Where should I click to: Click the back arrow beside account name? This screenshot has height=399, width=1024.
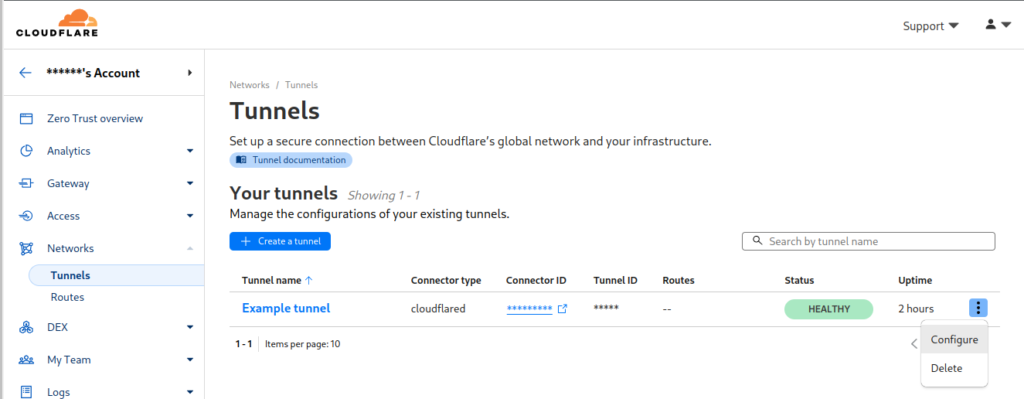click(x=25, y=73)
